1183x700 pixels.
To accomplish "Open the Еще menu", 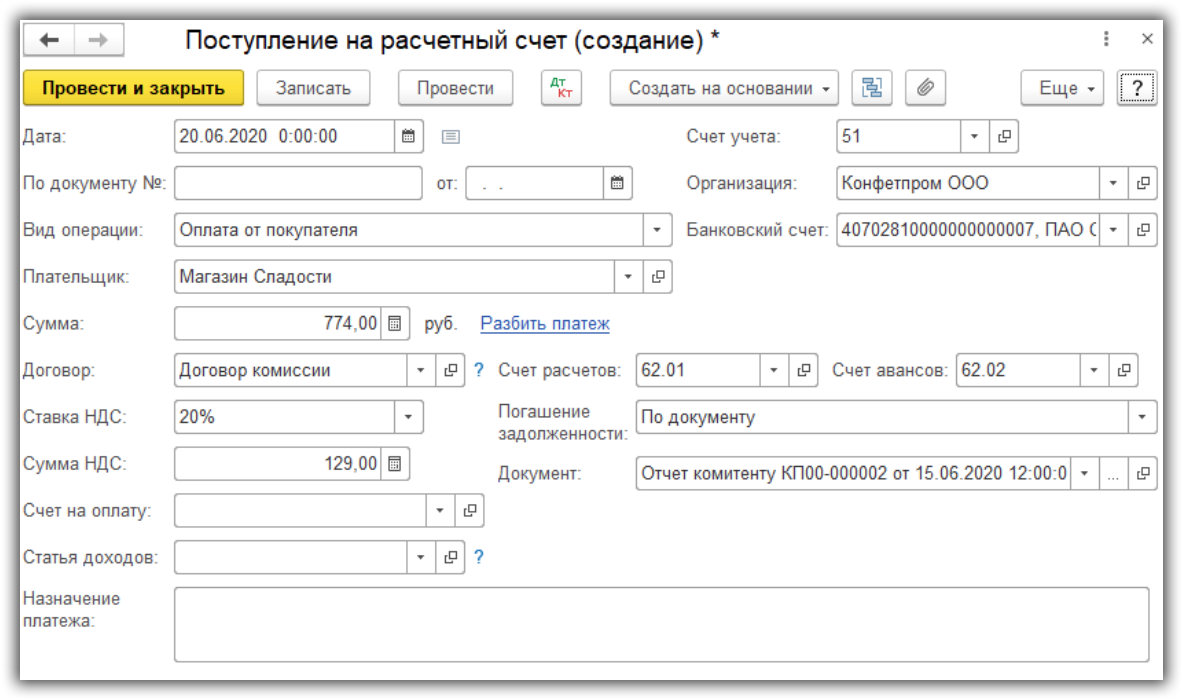I will 1061,88.
